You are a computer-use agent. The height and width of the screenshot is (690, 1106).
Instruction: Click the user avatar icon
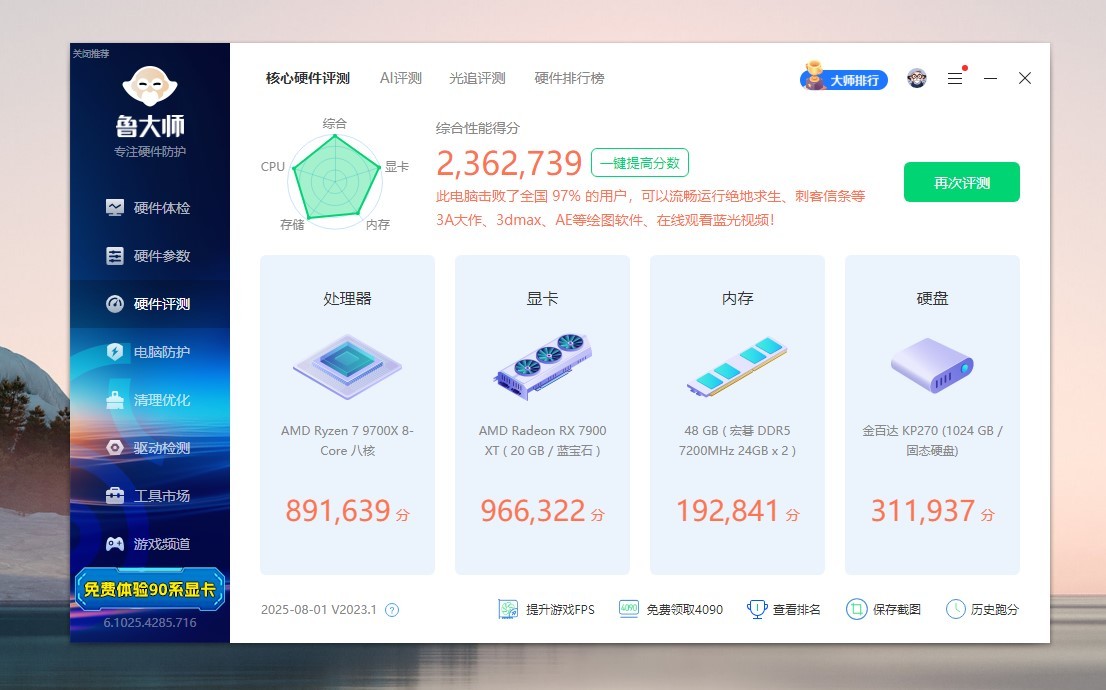(917, 78)
